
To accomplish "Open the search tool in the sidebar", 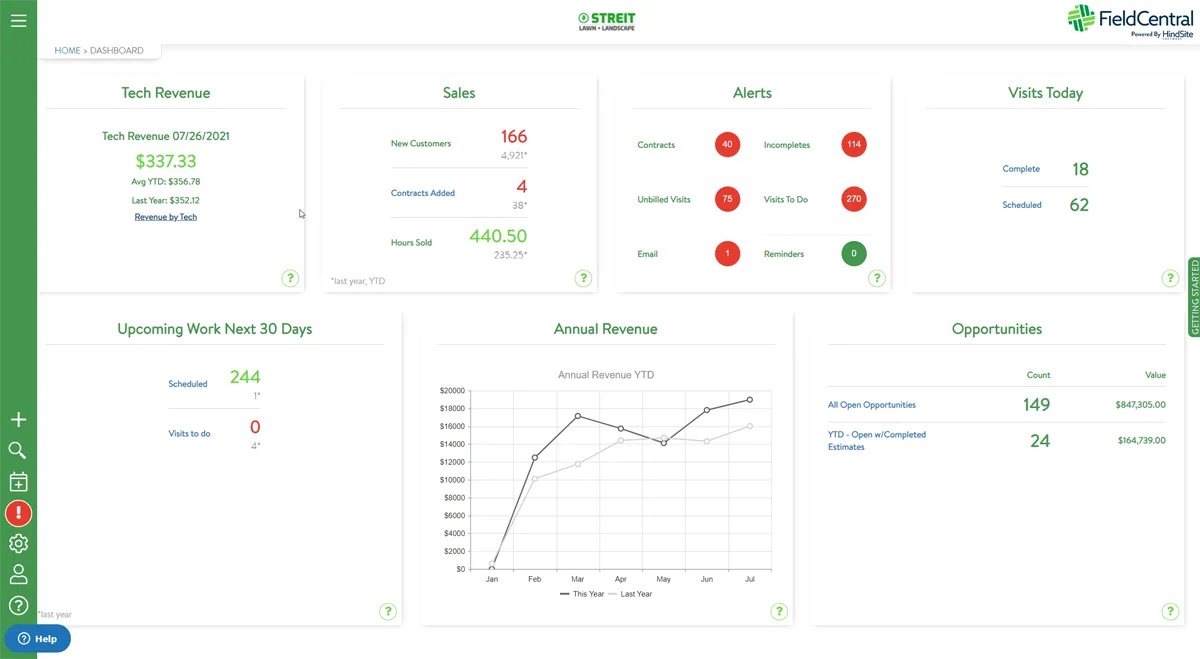I will pyautogui.click(x=18, y=450).
